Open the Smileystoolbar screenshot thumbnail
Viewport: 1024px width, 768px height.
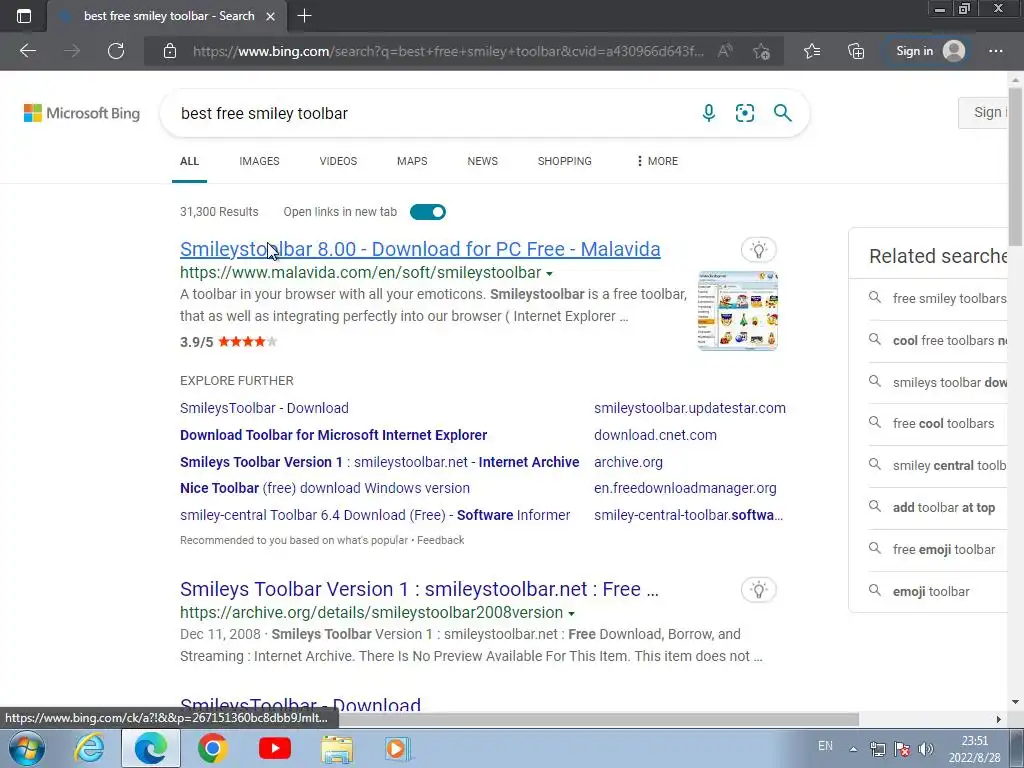[x=738, y=311]
